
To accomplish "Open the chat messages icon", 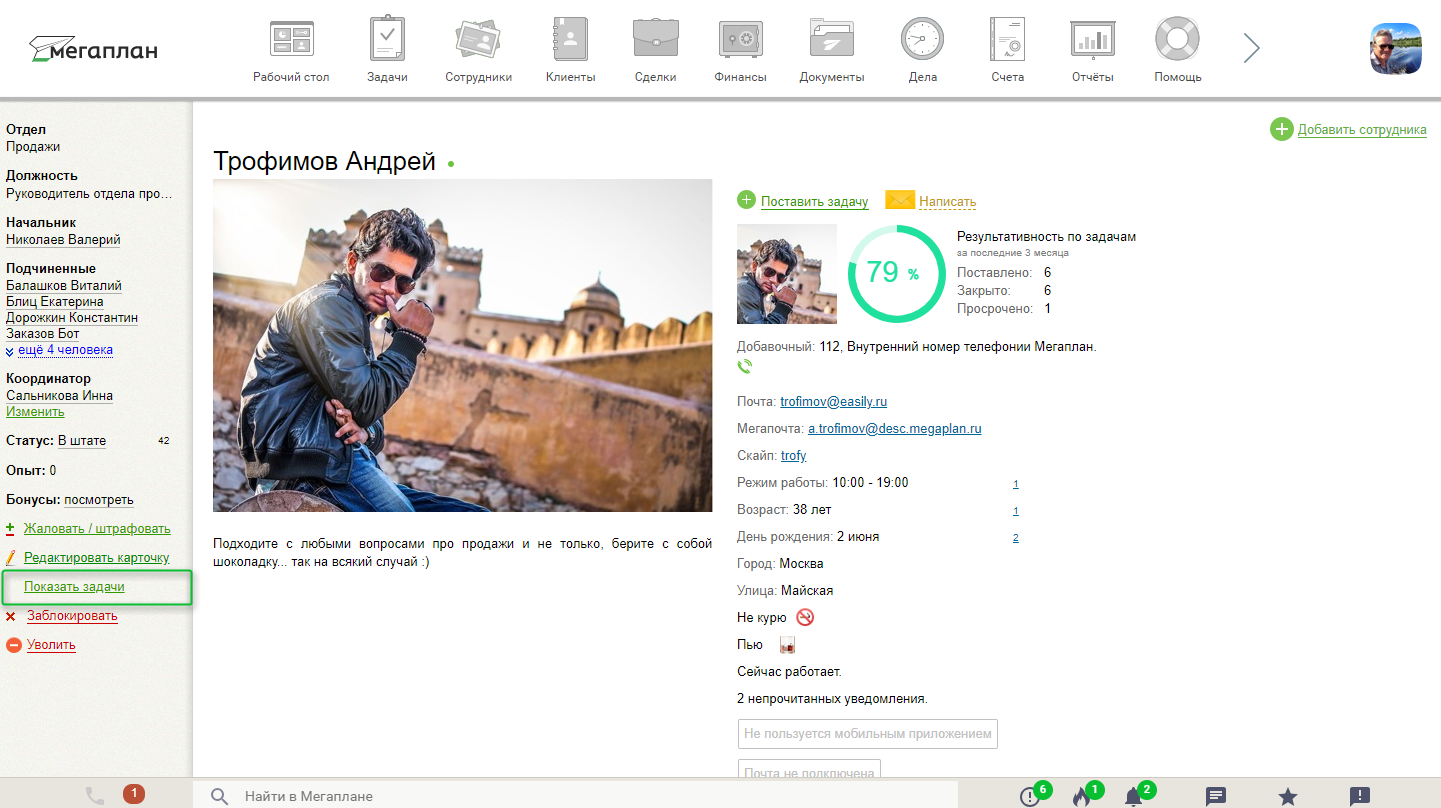I will [x=1216, y=796].
